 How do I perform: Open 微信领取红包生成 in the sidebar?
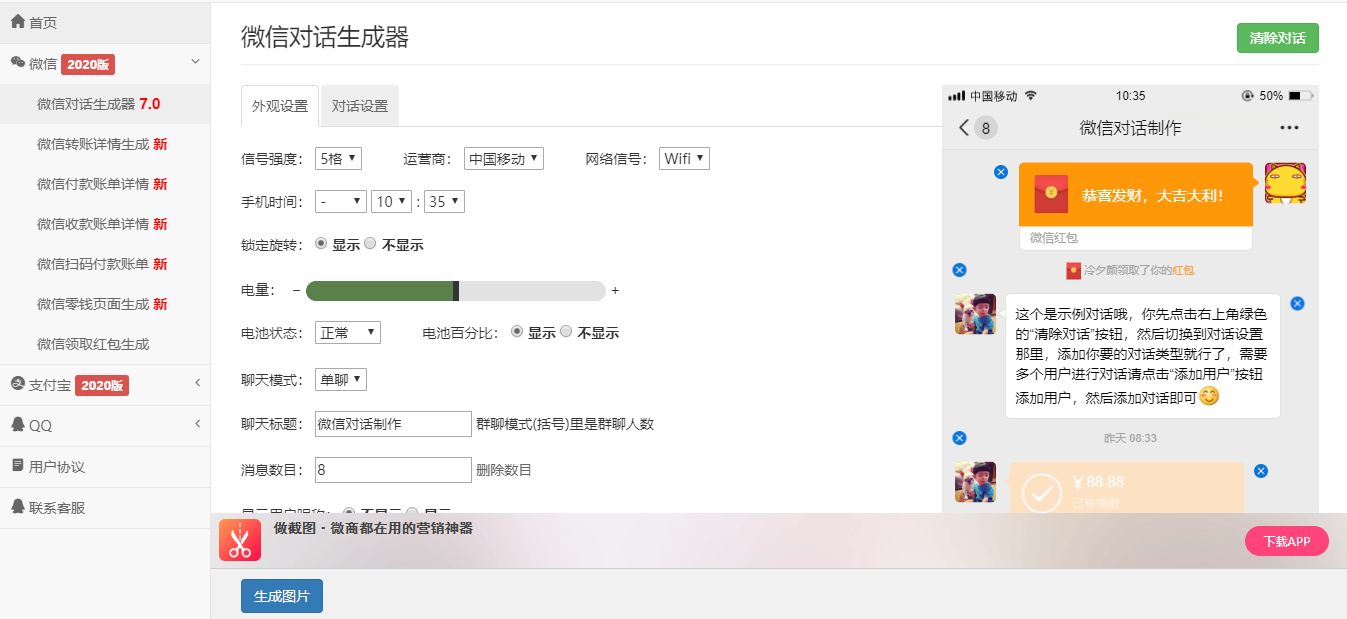click(x=105, y=344)
